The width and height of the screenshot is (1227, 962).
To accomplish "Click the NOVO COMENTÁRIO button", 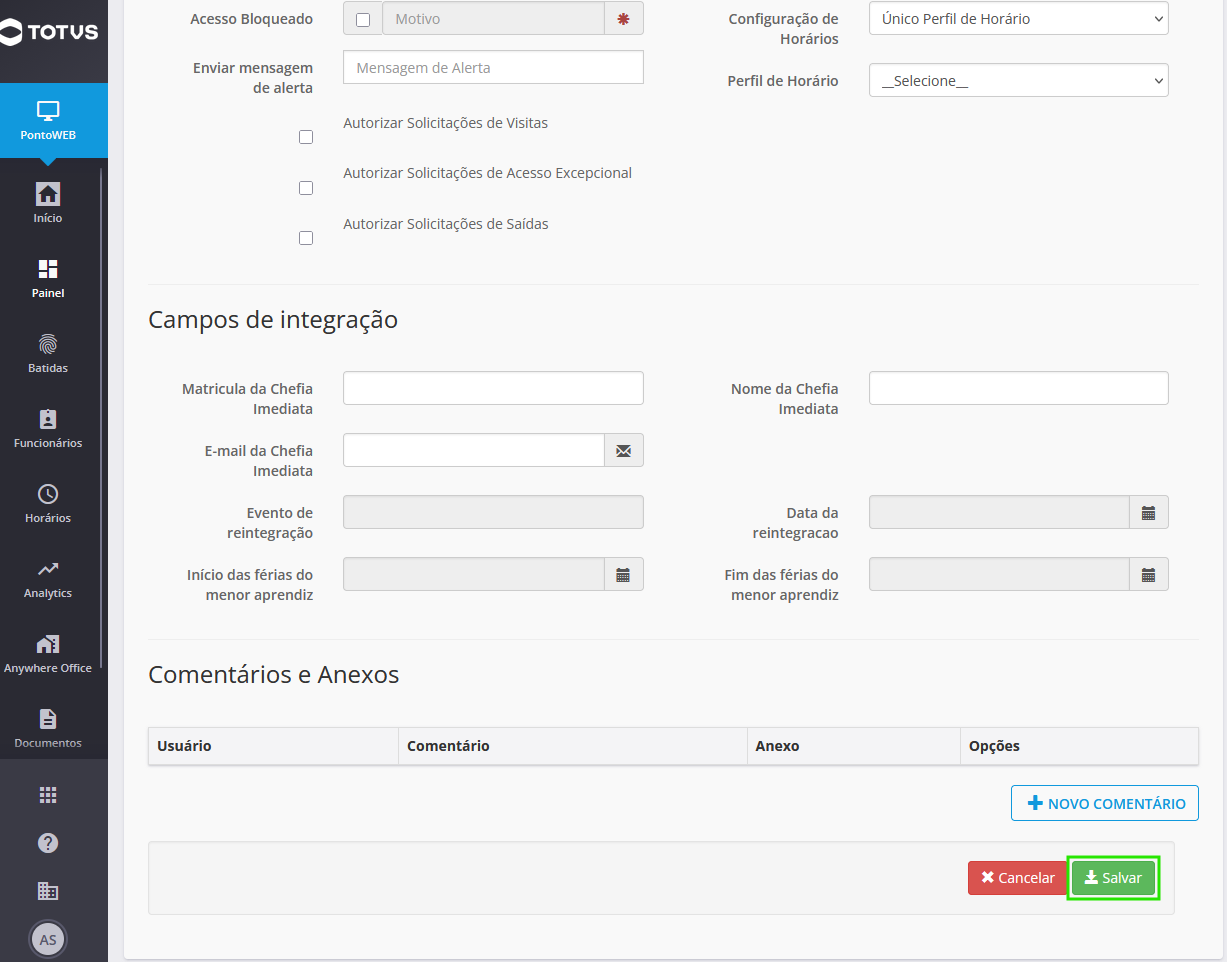I will point(1105,803).
